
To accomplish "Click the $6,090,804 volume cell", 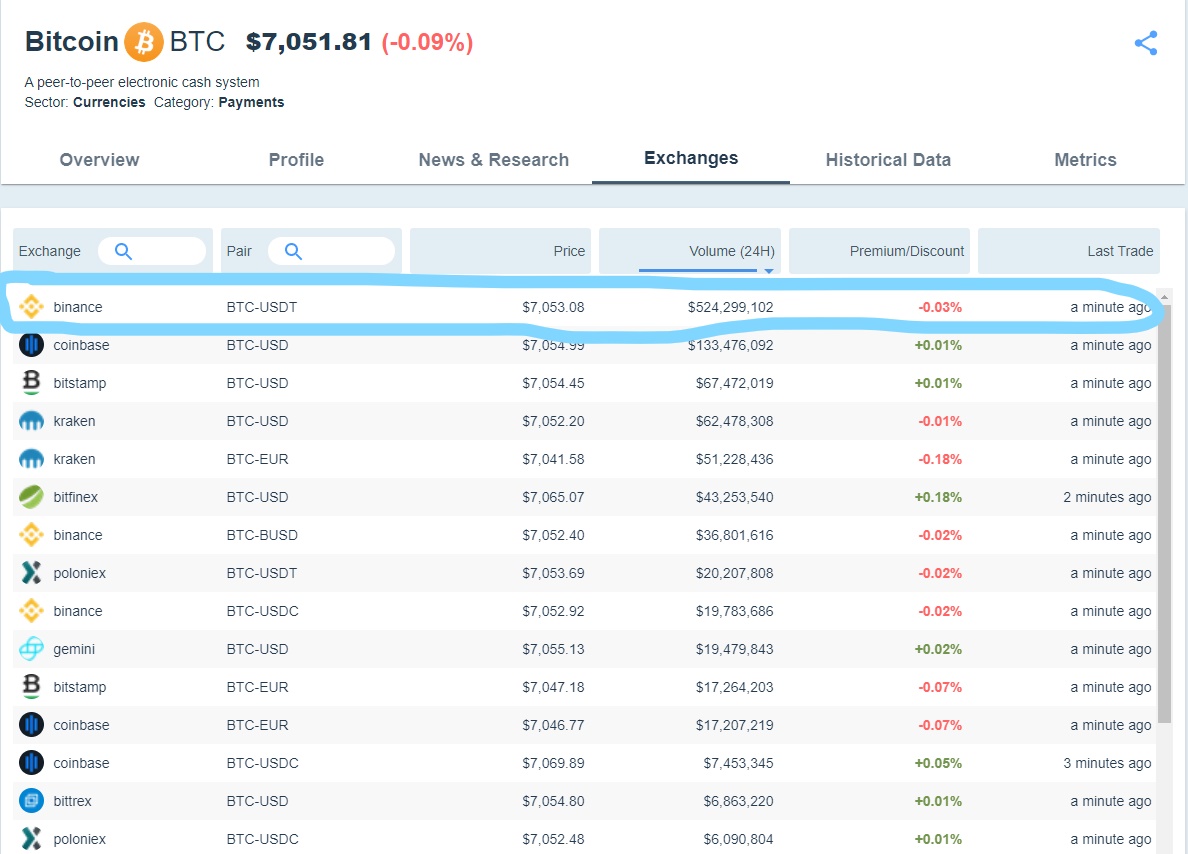I will click(739, 839).
